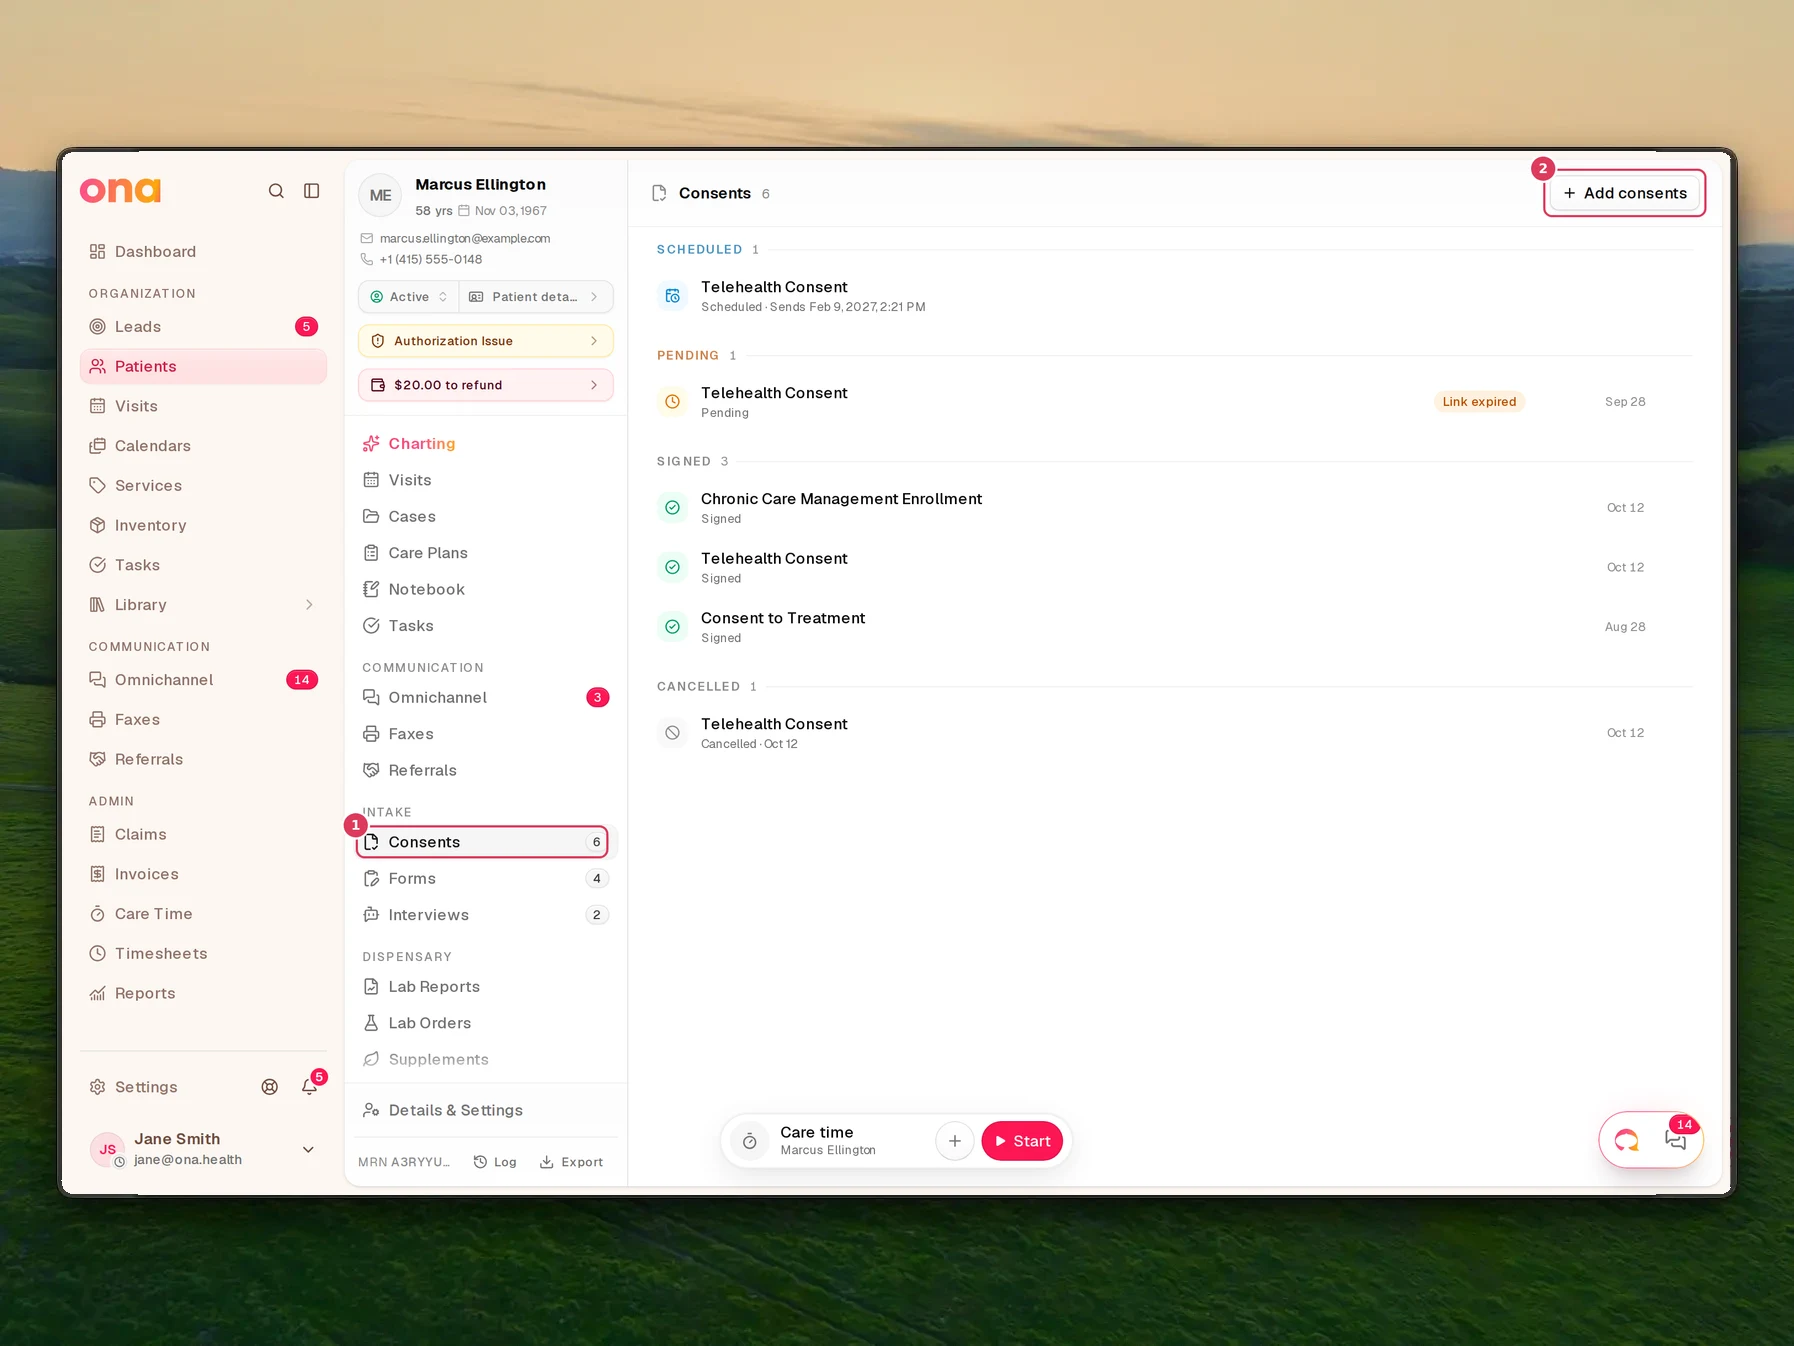Open patient Charting section
The width and height of the screenshot is (1794, 1346).
(486, 444)
